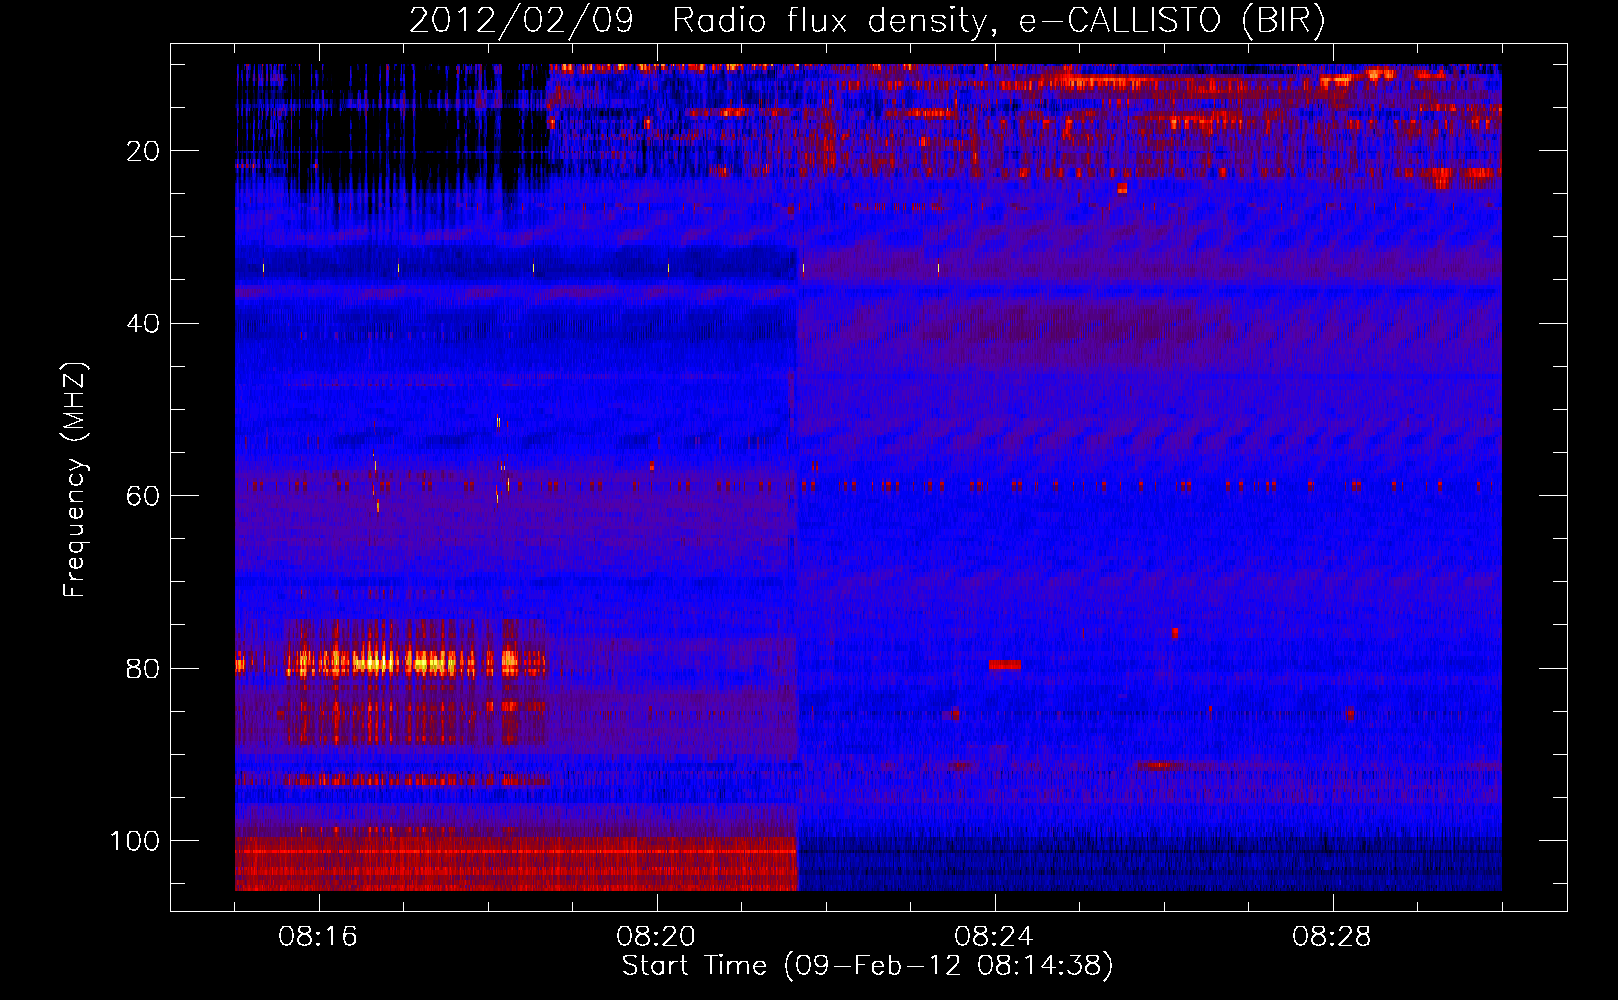The height and width of the screenshot is (1000, 1618).
Task: Click the 08:16 time tick label
Action: click(x=318, y=937)
